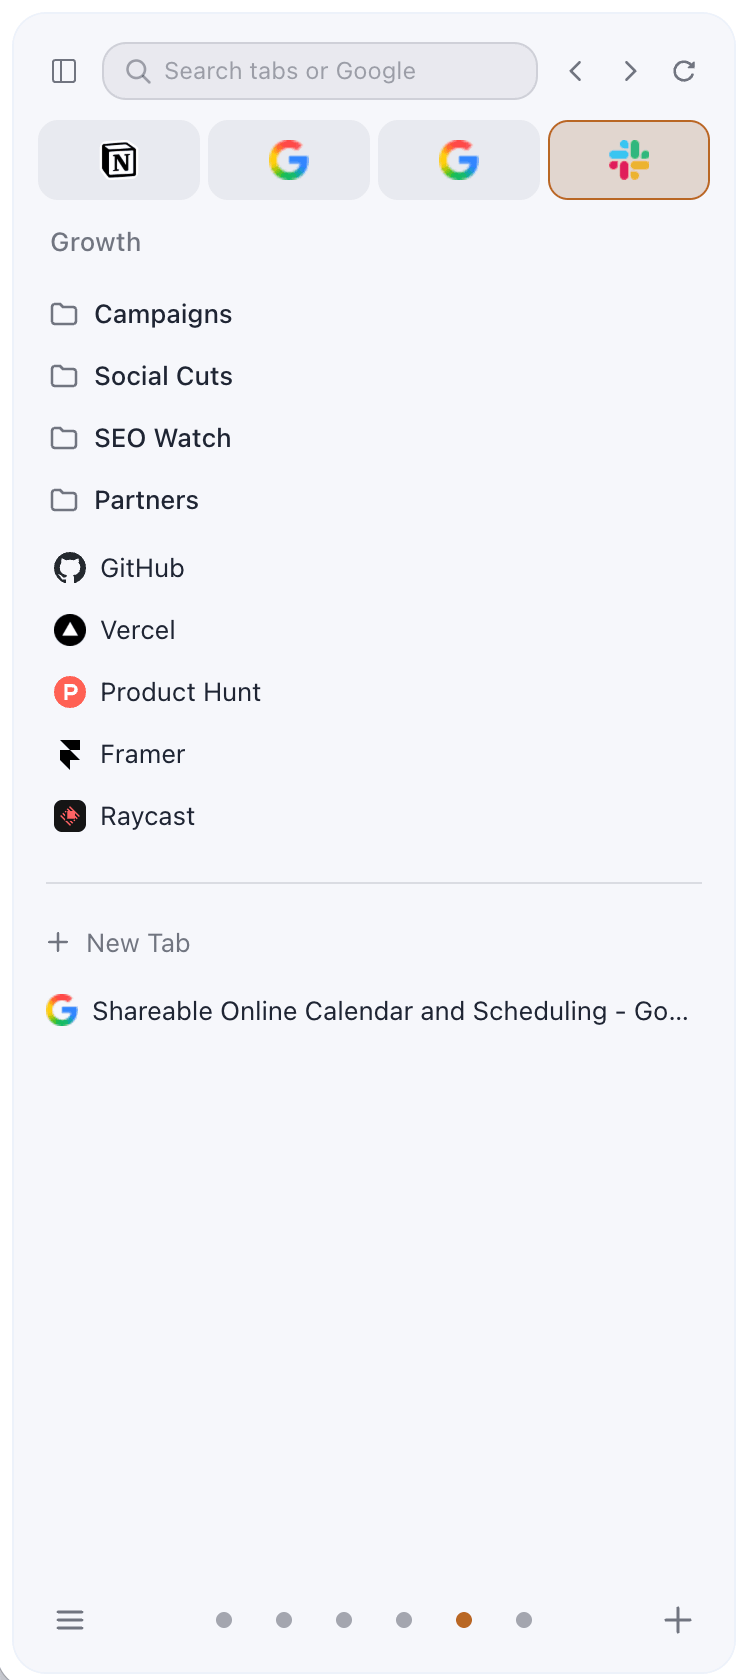This screenshot has height=1680, width=744.
Task: Click the Search tabs or Google field
Action: [320, 71]
